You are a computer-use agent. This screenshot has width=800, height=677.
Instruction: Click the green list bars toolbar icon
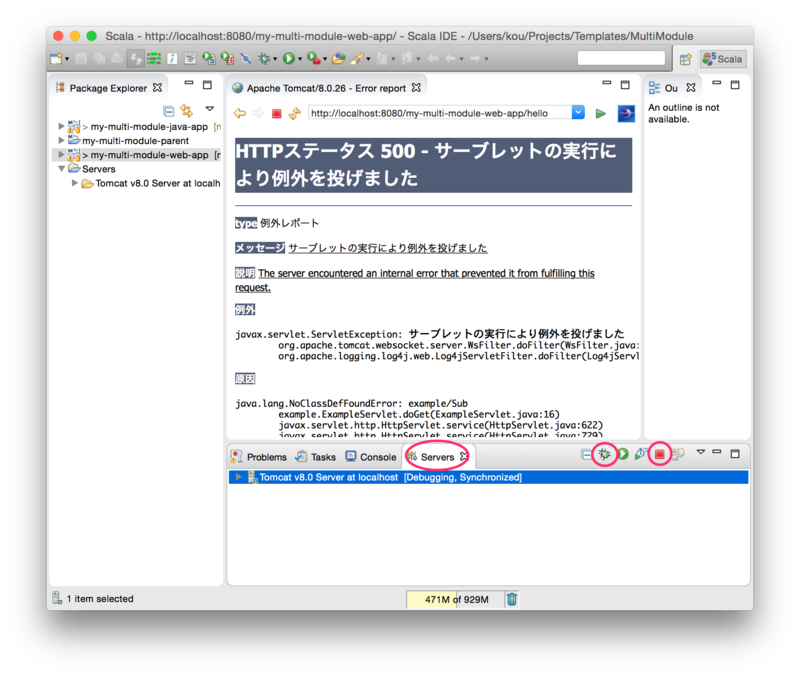point(154,59)
